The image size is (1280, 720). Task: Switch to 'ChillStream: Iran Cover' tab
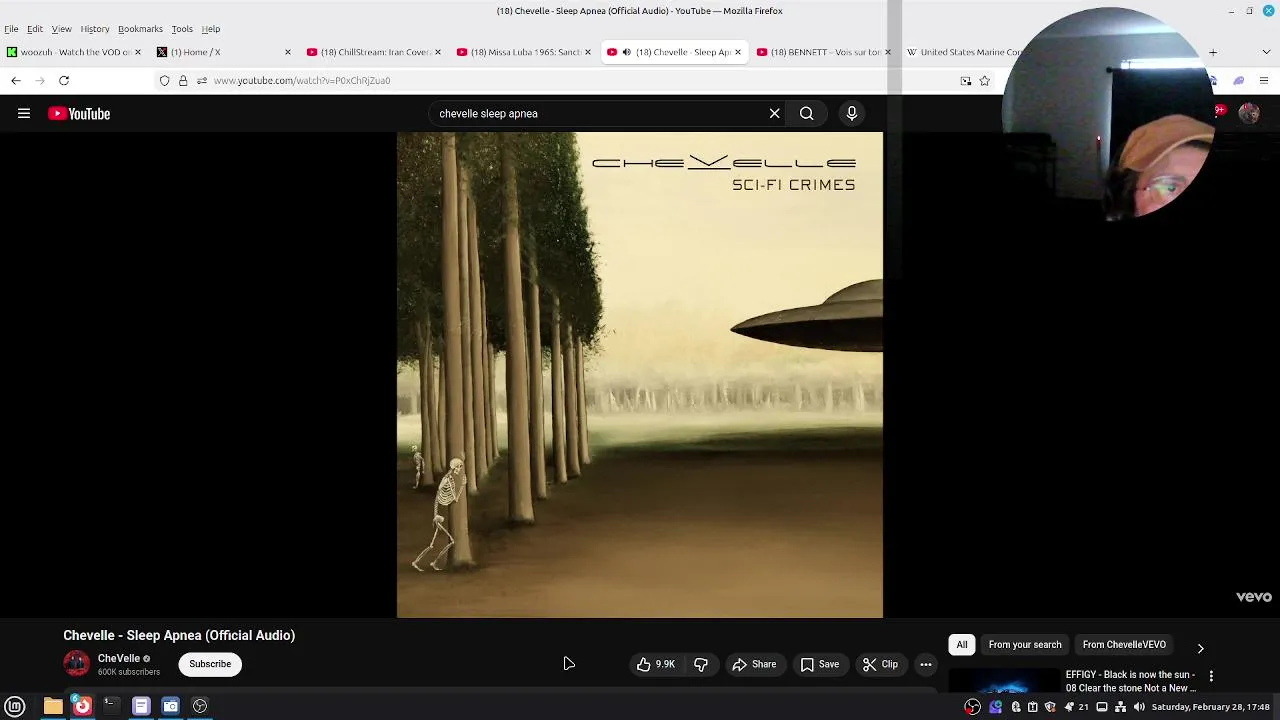pyautogui.click(x=373, y=52)
